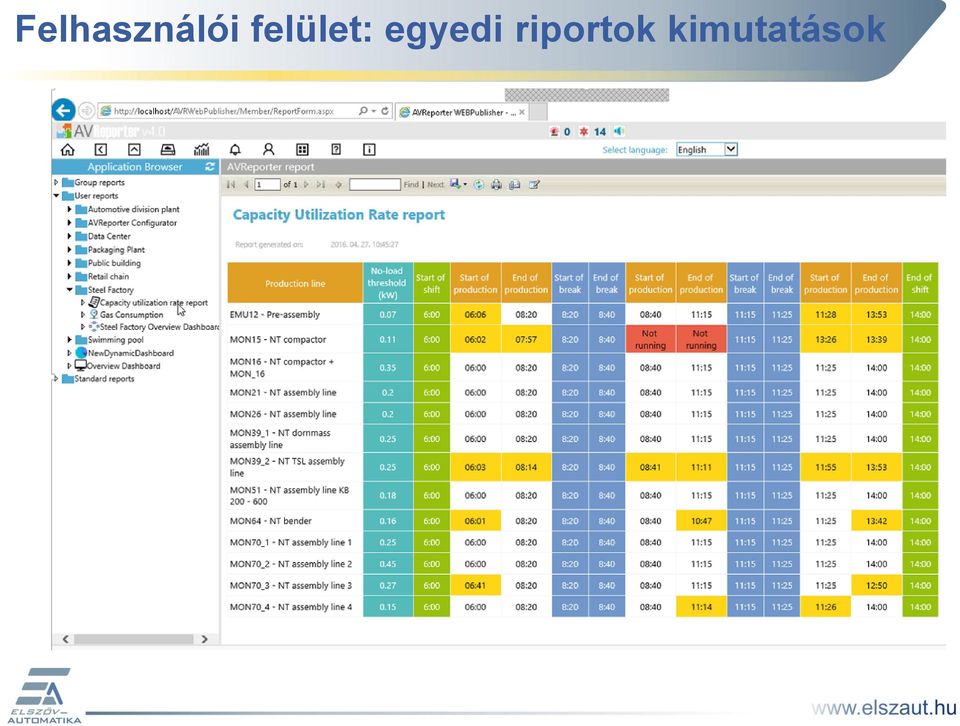The height and width of the screenshot is (726, 960).
Task: Click the search magnifier in address bar
Action: [362, 111]
